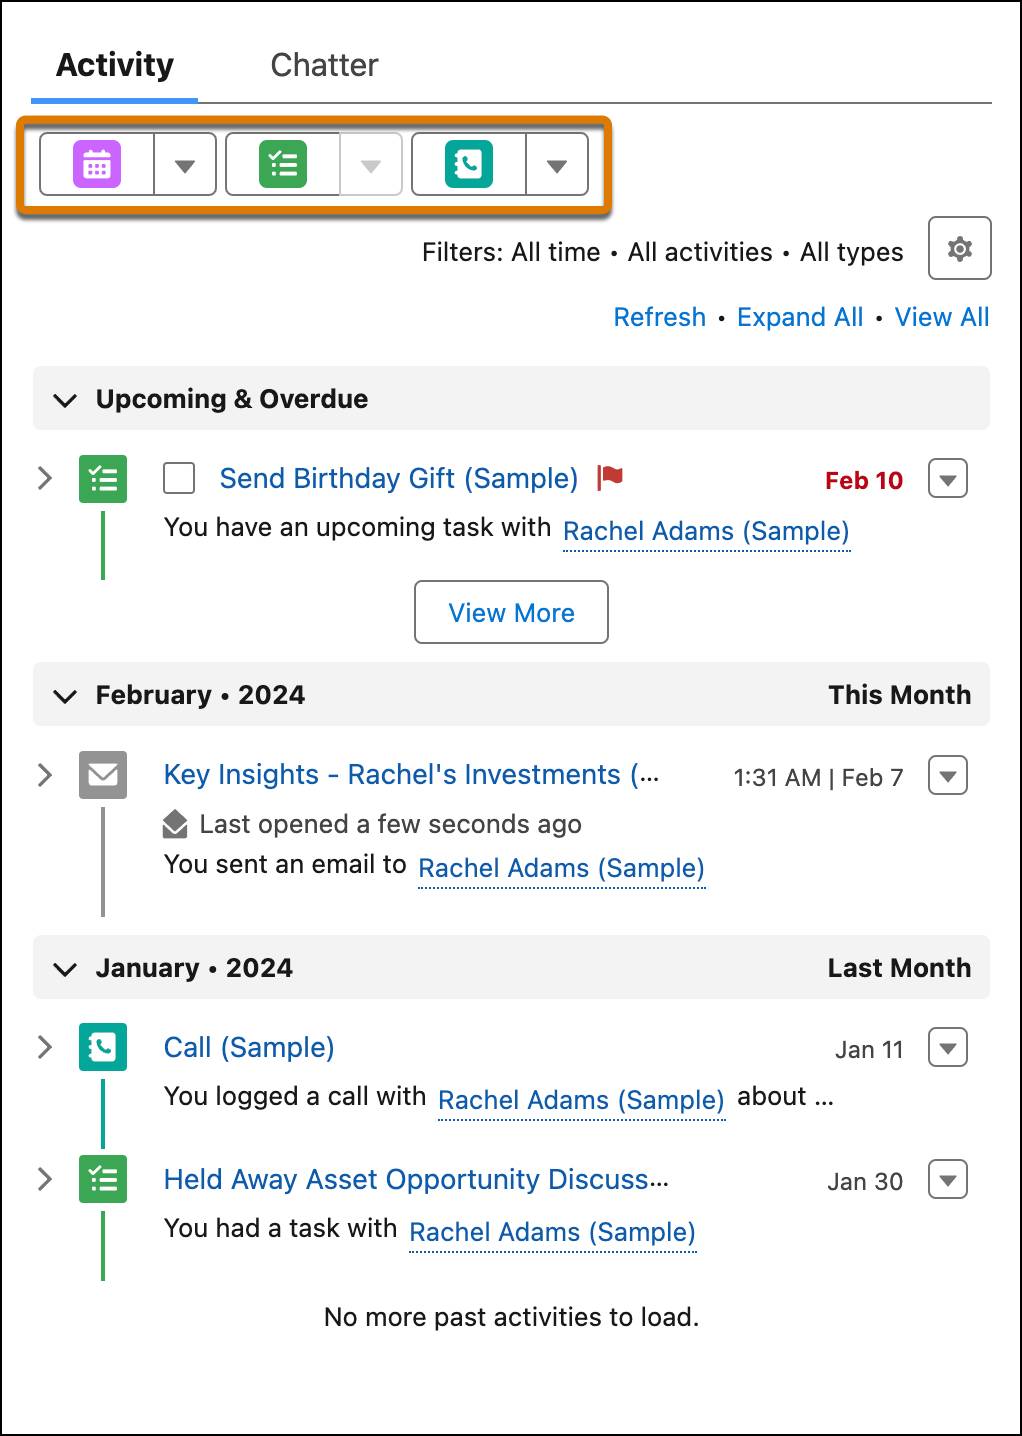
Task: Select the Activity tab
Action: click(113, 64)
